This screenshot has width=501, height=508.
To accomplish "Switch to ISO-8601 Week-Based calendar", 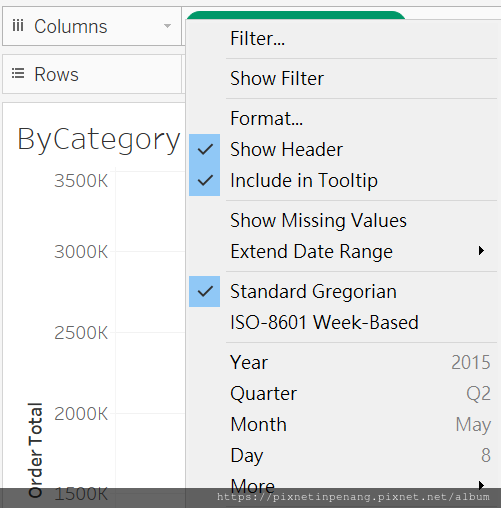I will 343,322.
